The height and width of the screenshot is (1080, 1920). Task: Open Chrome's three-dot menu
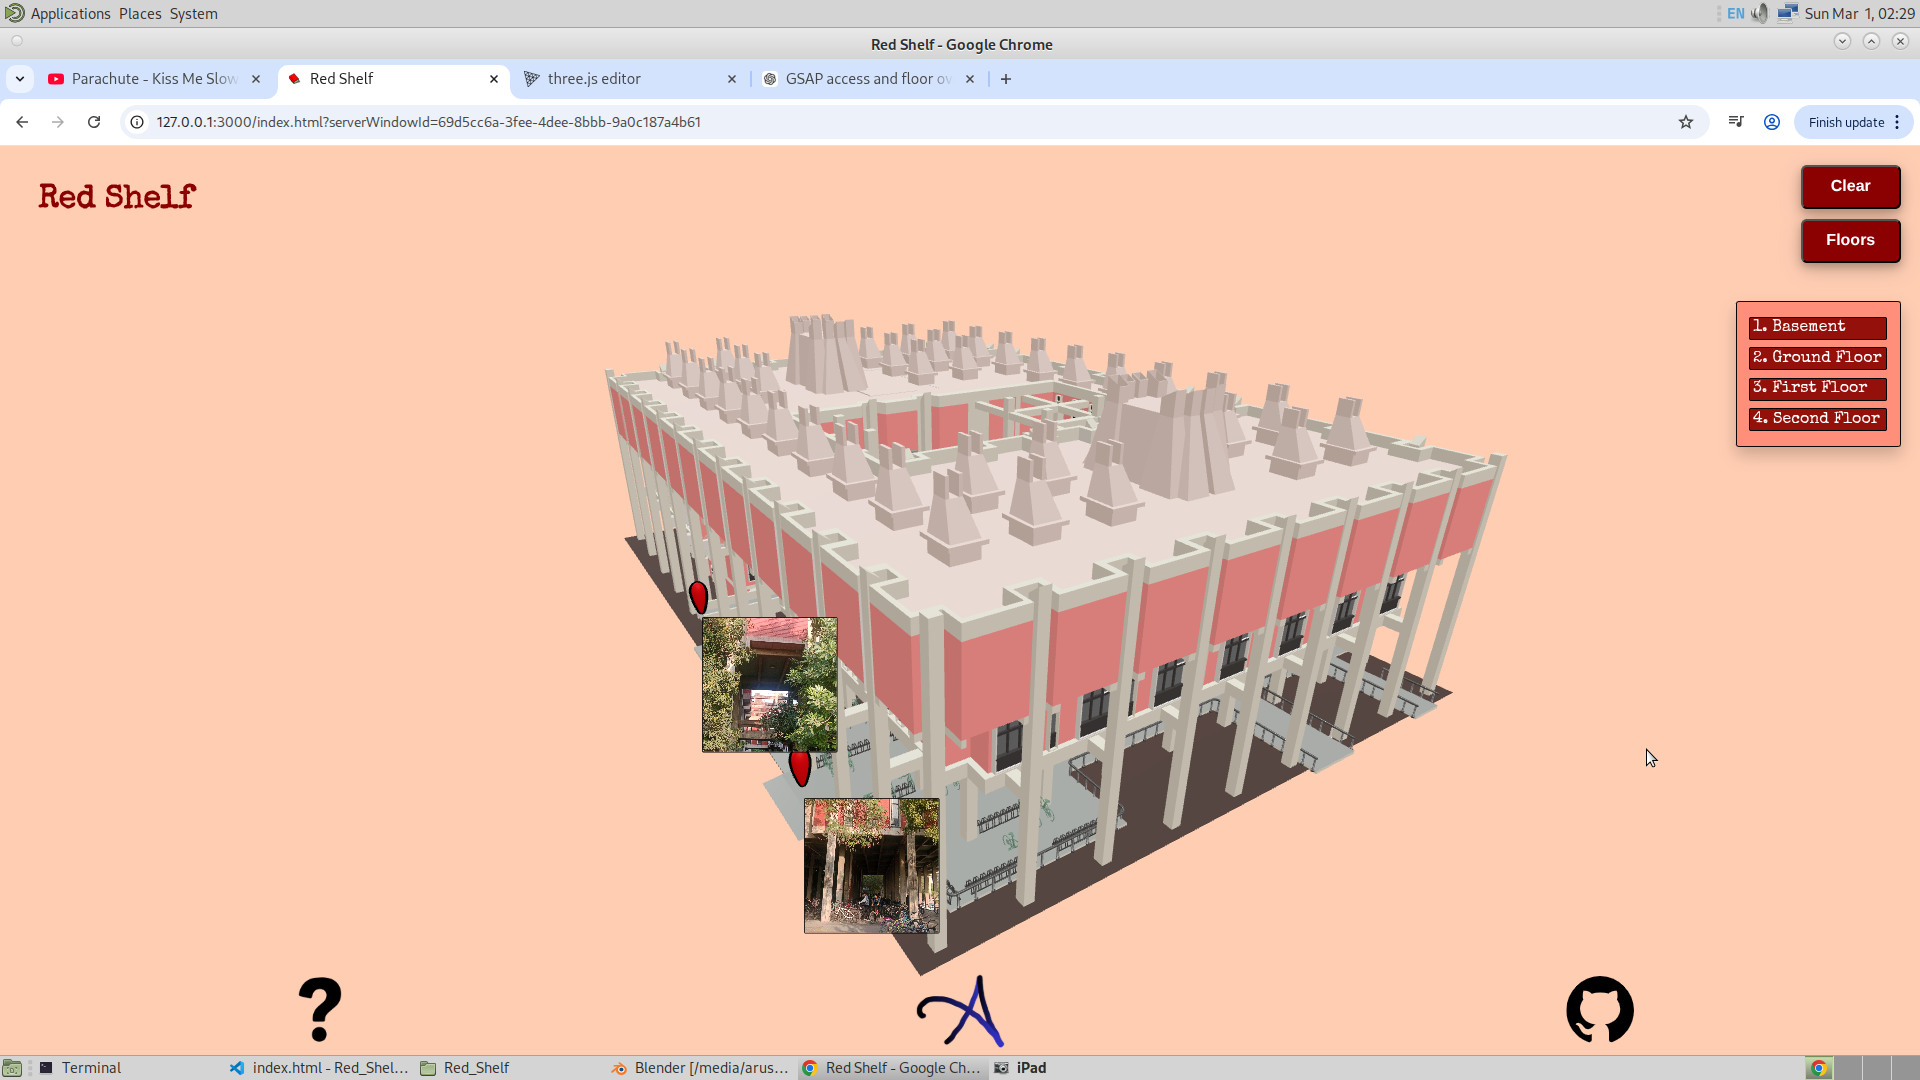(1899, 122)
